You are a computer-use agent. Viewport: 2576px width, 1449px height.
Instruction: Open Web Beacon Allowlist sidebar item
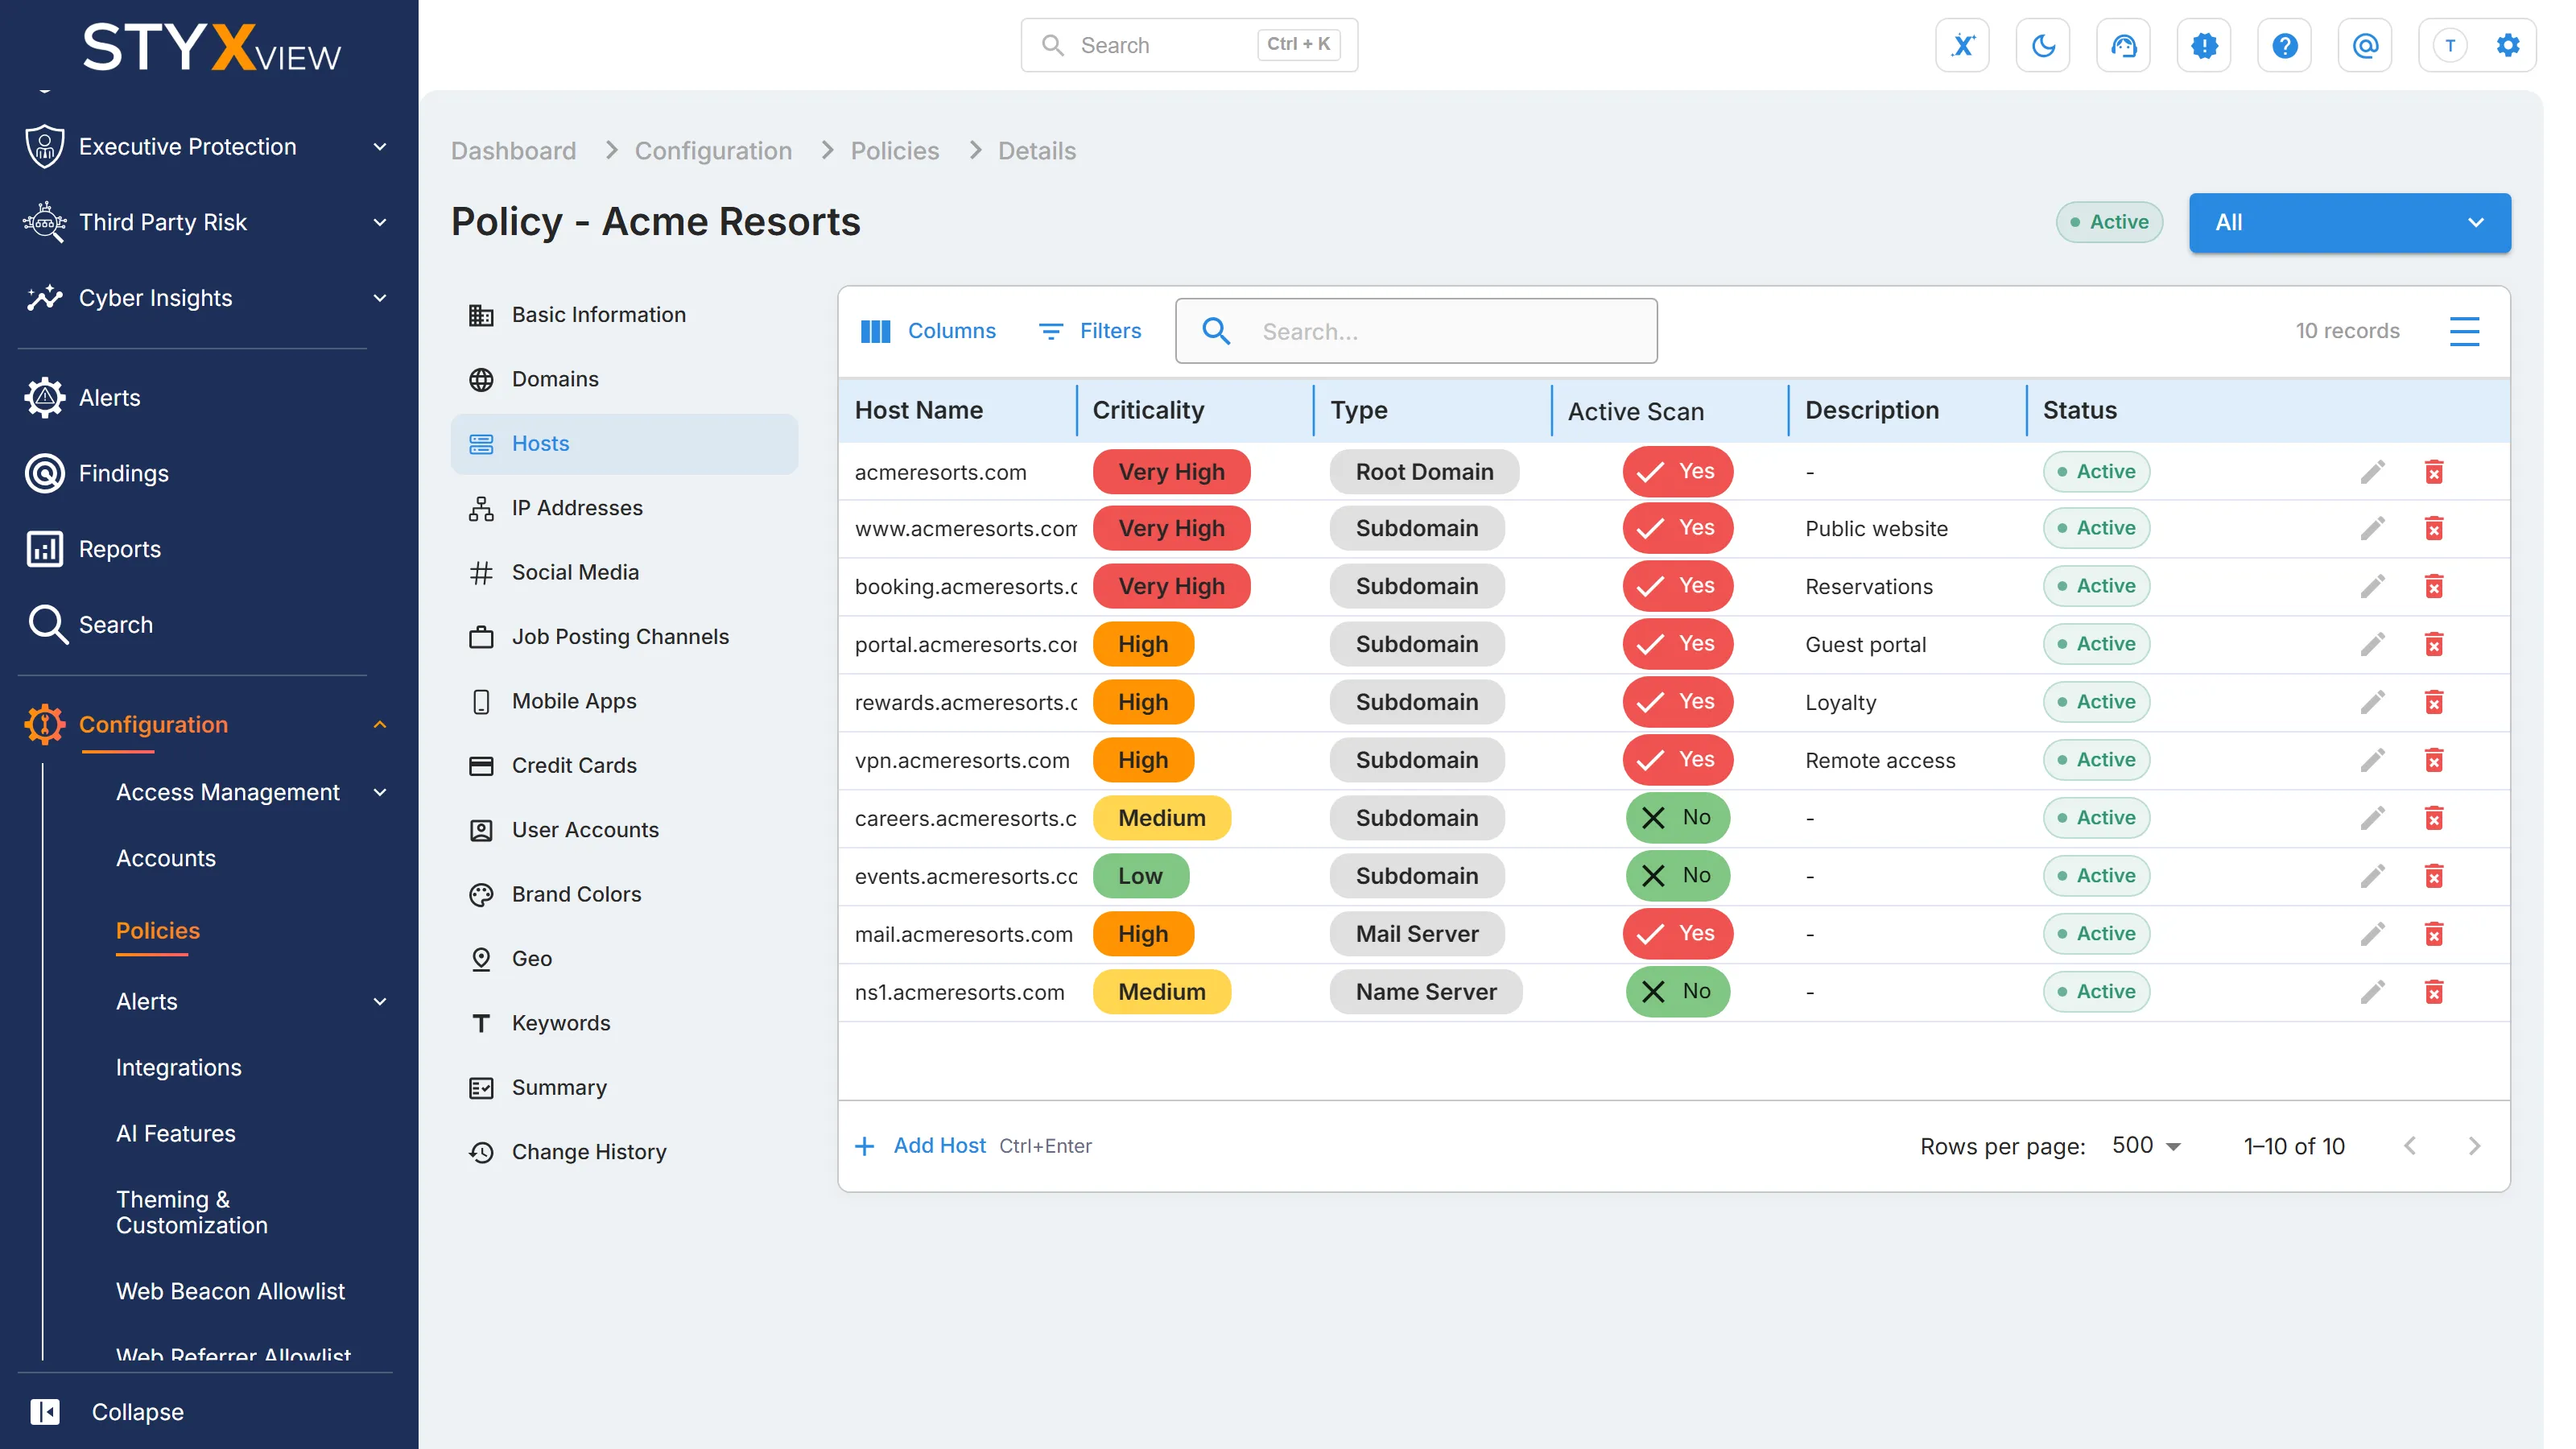230,1291
